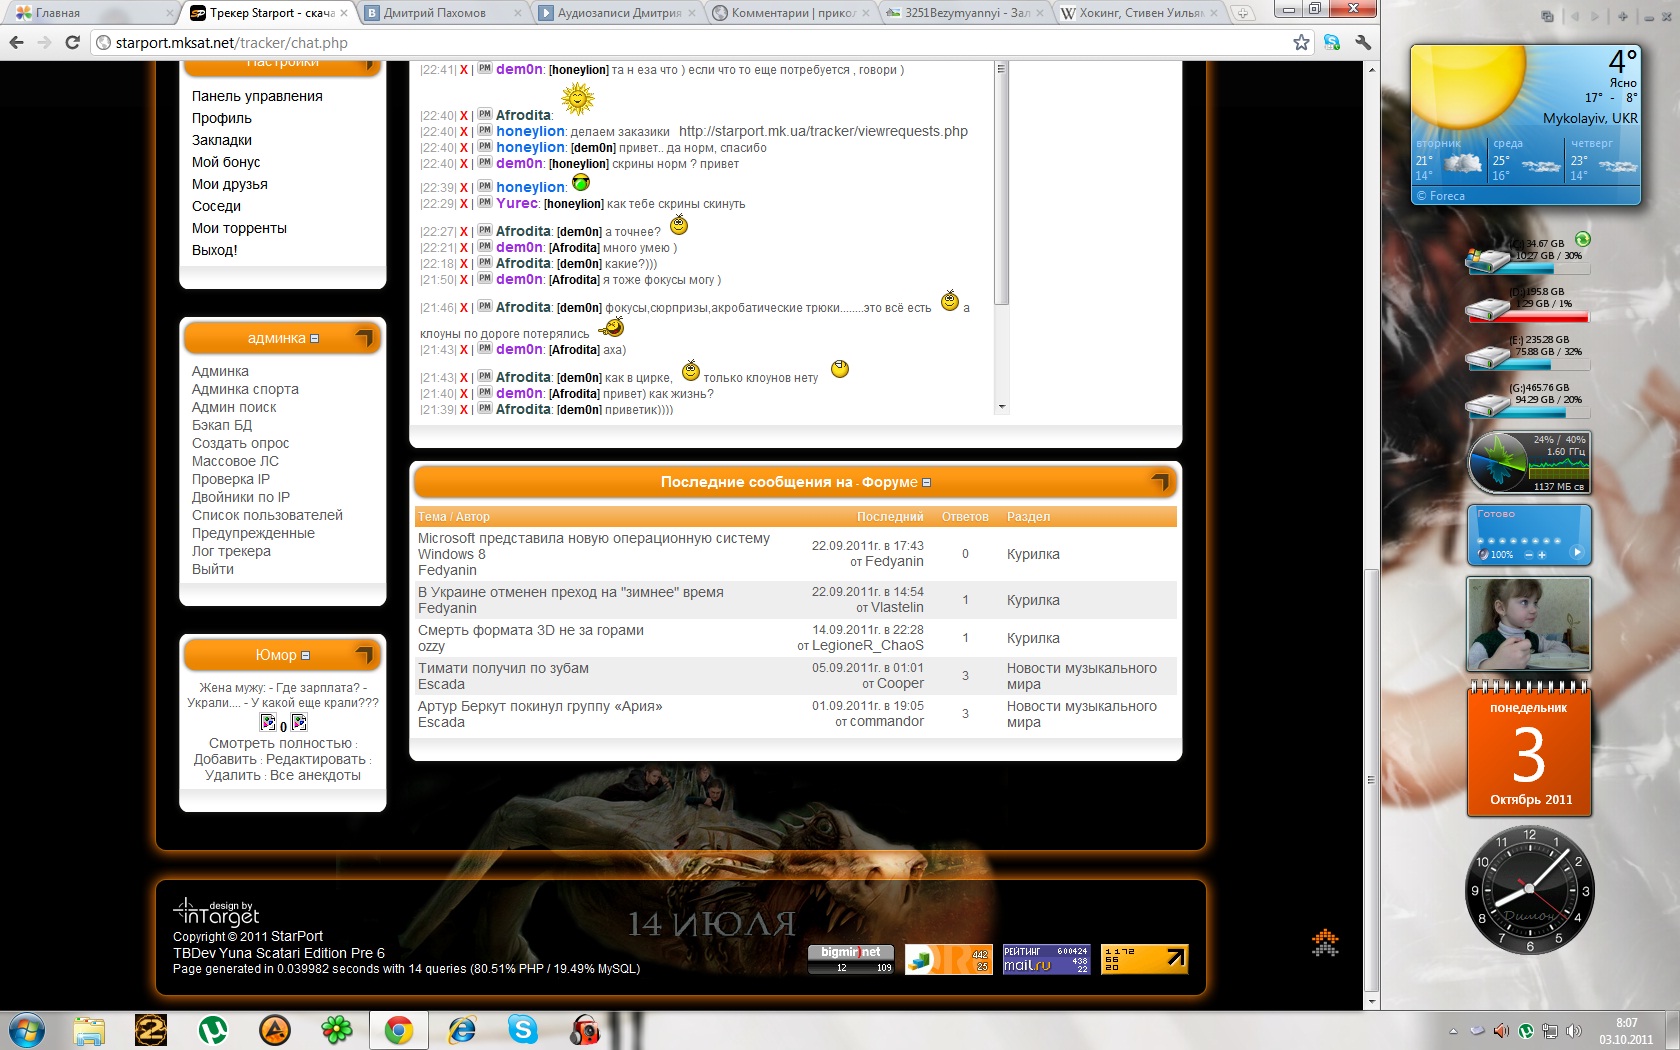Click the PM icon in Afrodita's 22:27 message
1680x1050 pixels.
tap(485, 231)
